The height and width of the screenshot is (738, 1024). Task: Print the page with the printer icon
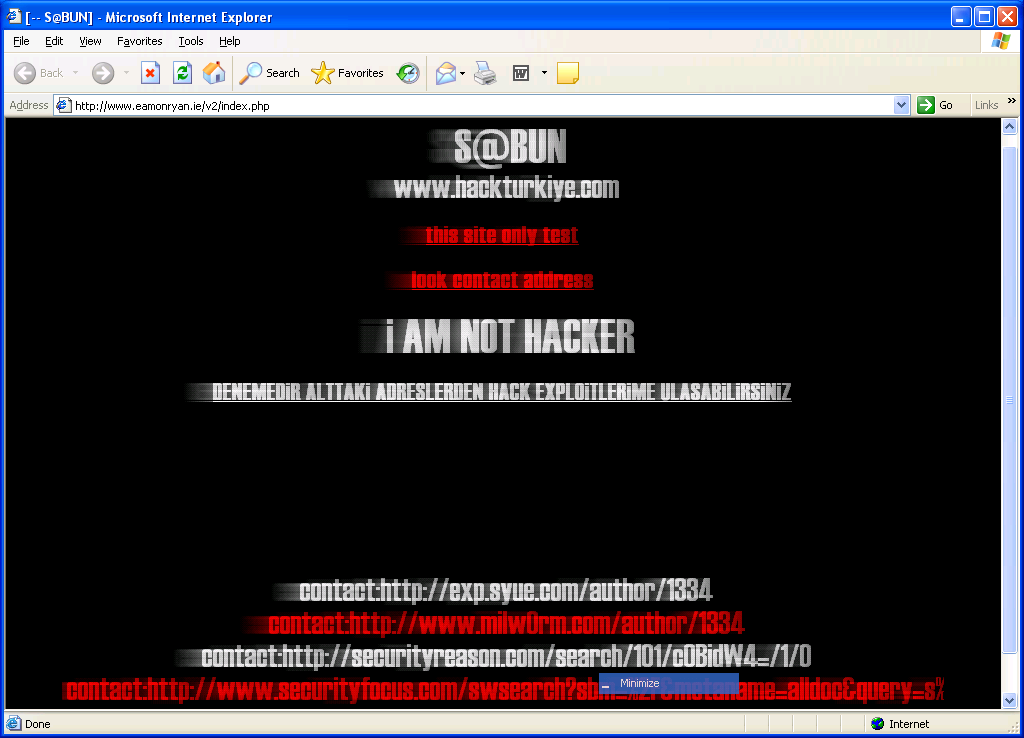(485, 73)
